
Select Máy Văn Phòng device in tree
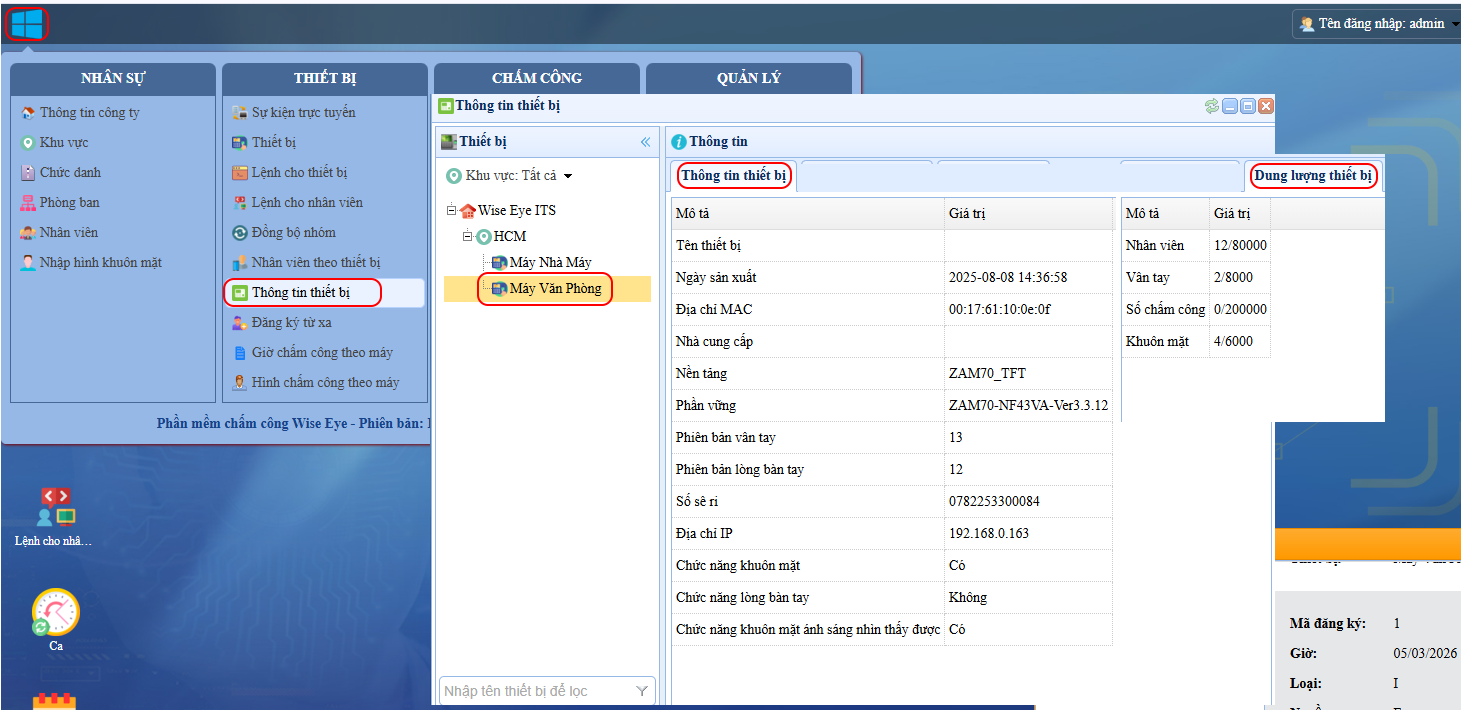(554, 289)
